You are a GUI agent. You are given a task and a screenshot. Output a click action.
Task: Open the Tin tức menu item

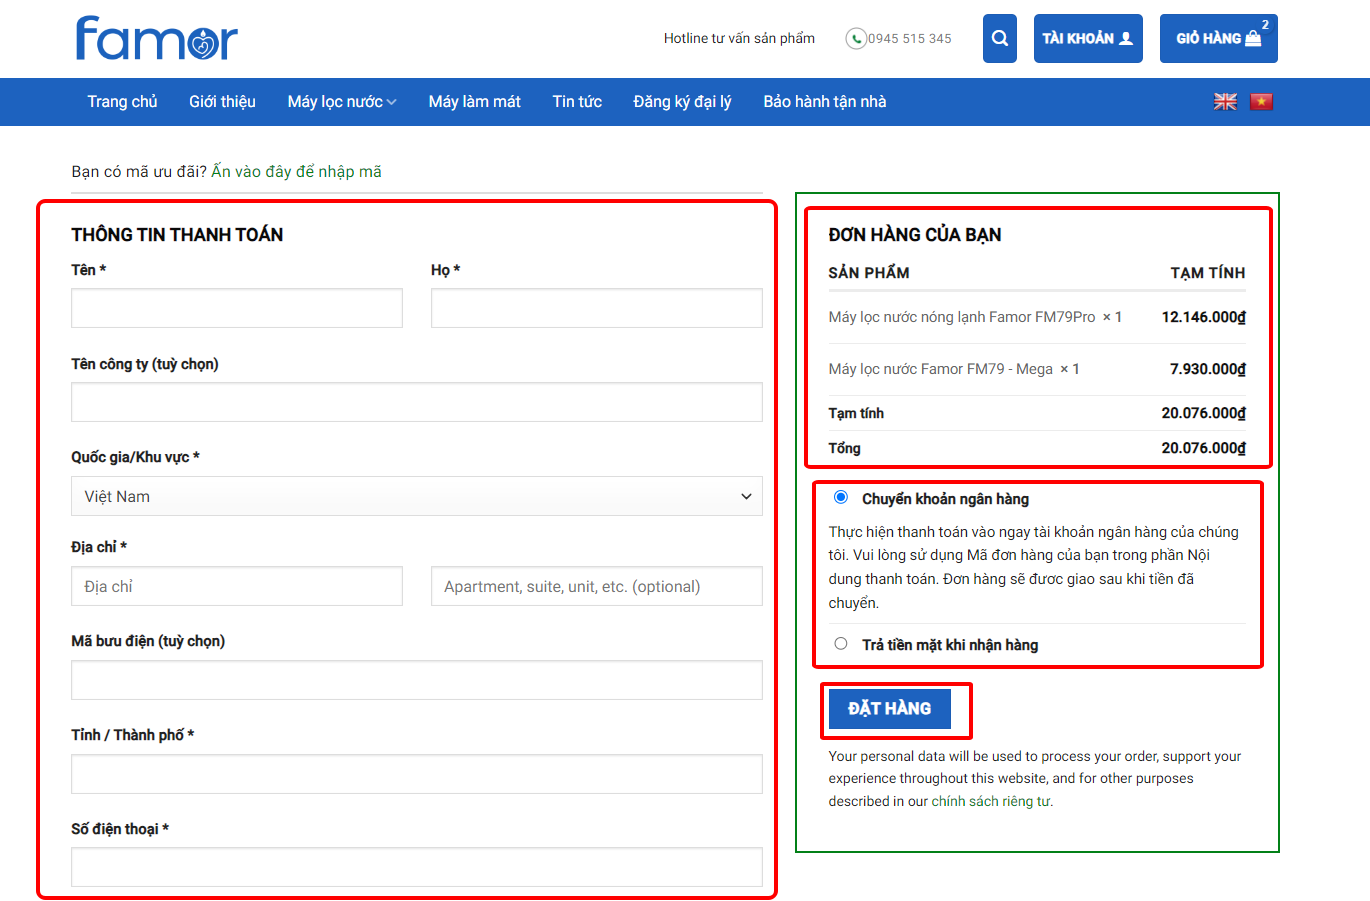point(577,101)
